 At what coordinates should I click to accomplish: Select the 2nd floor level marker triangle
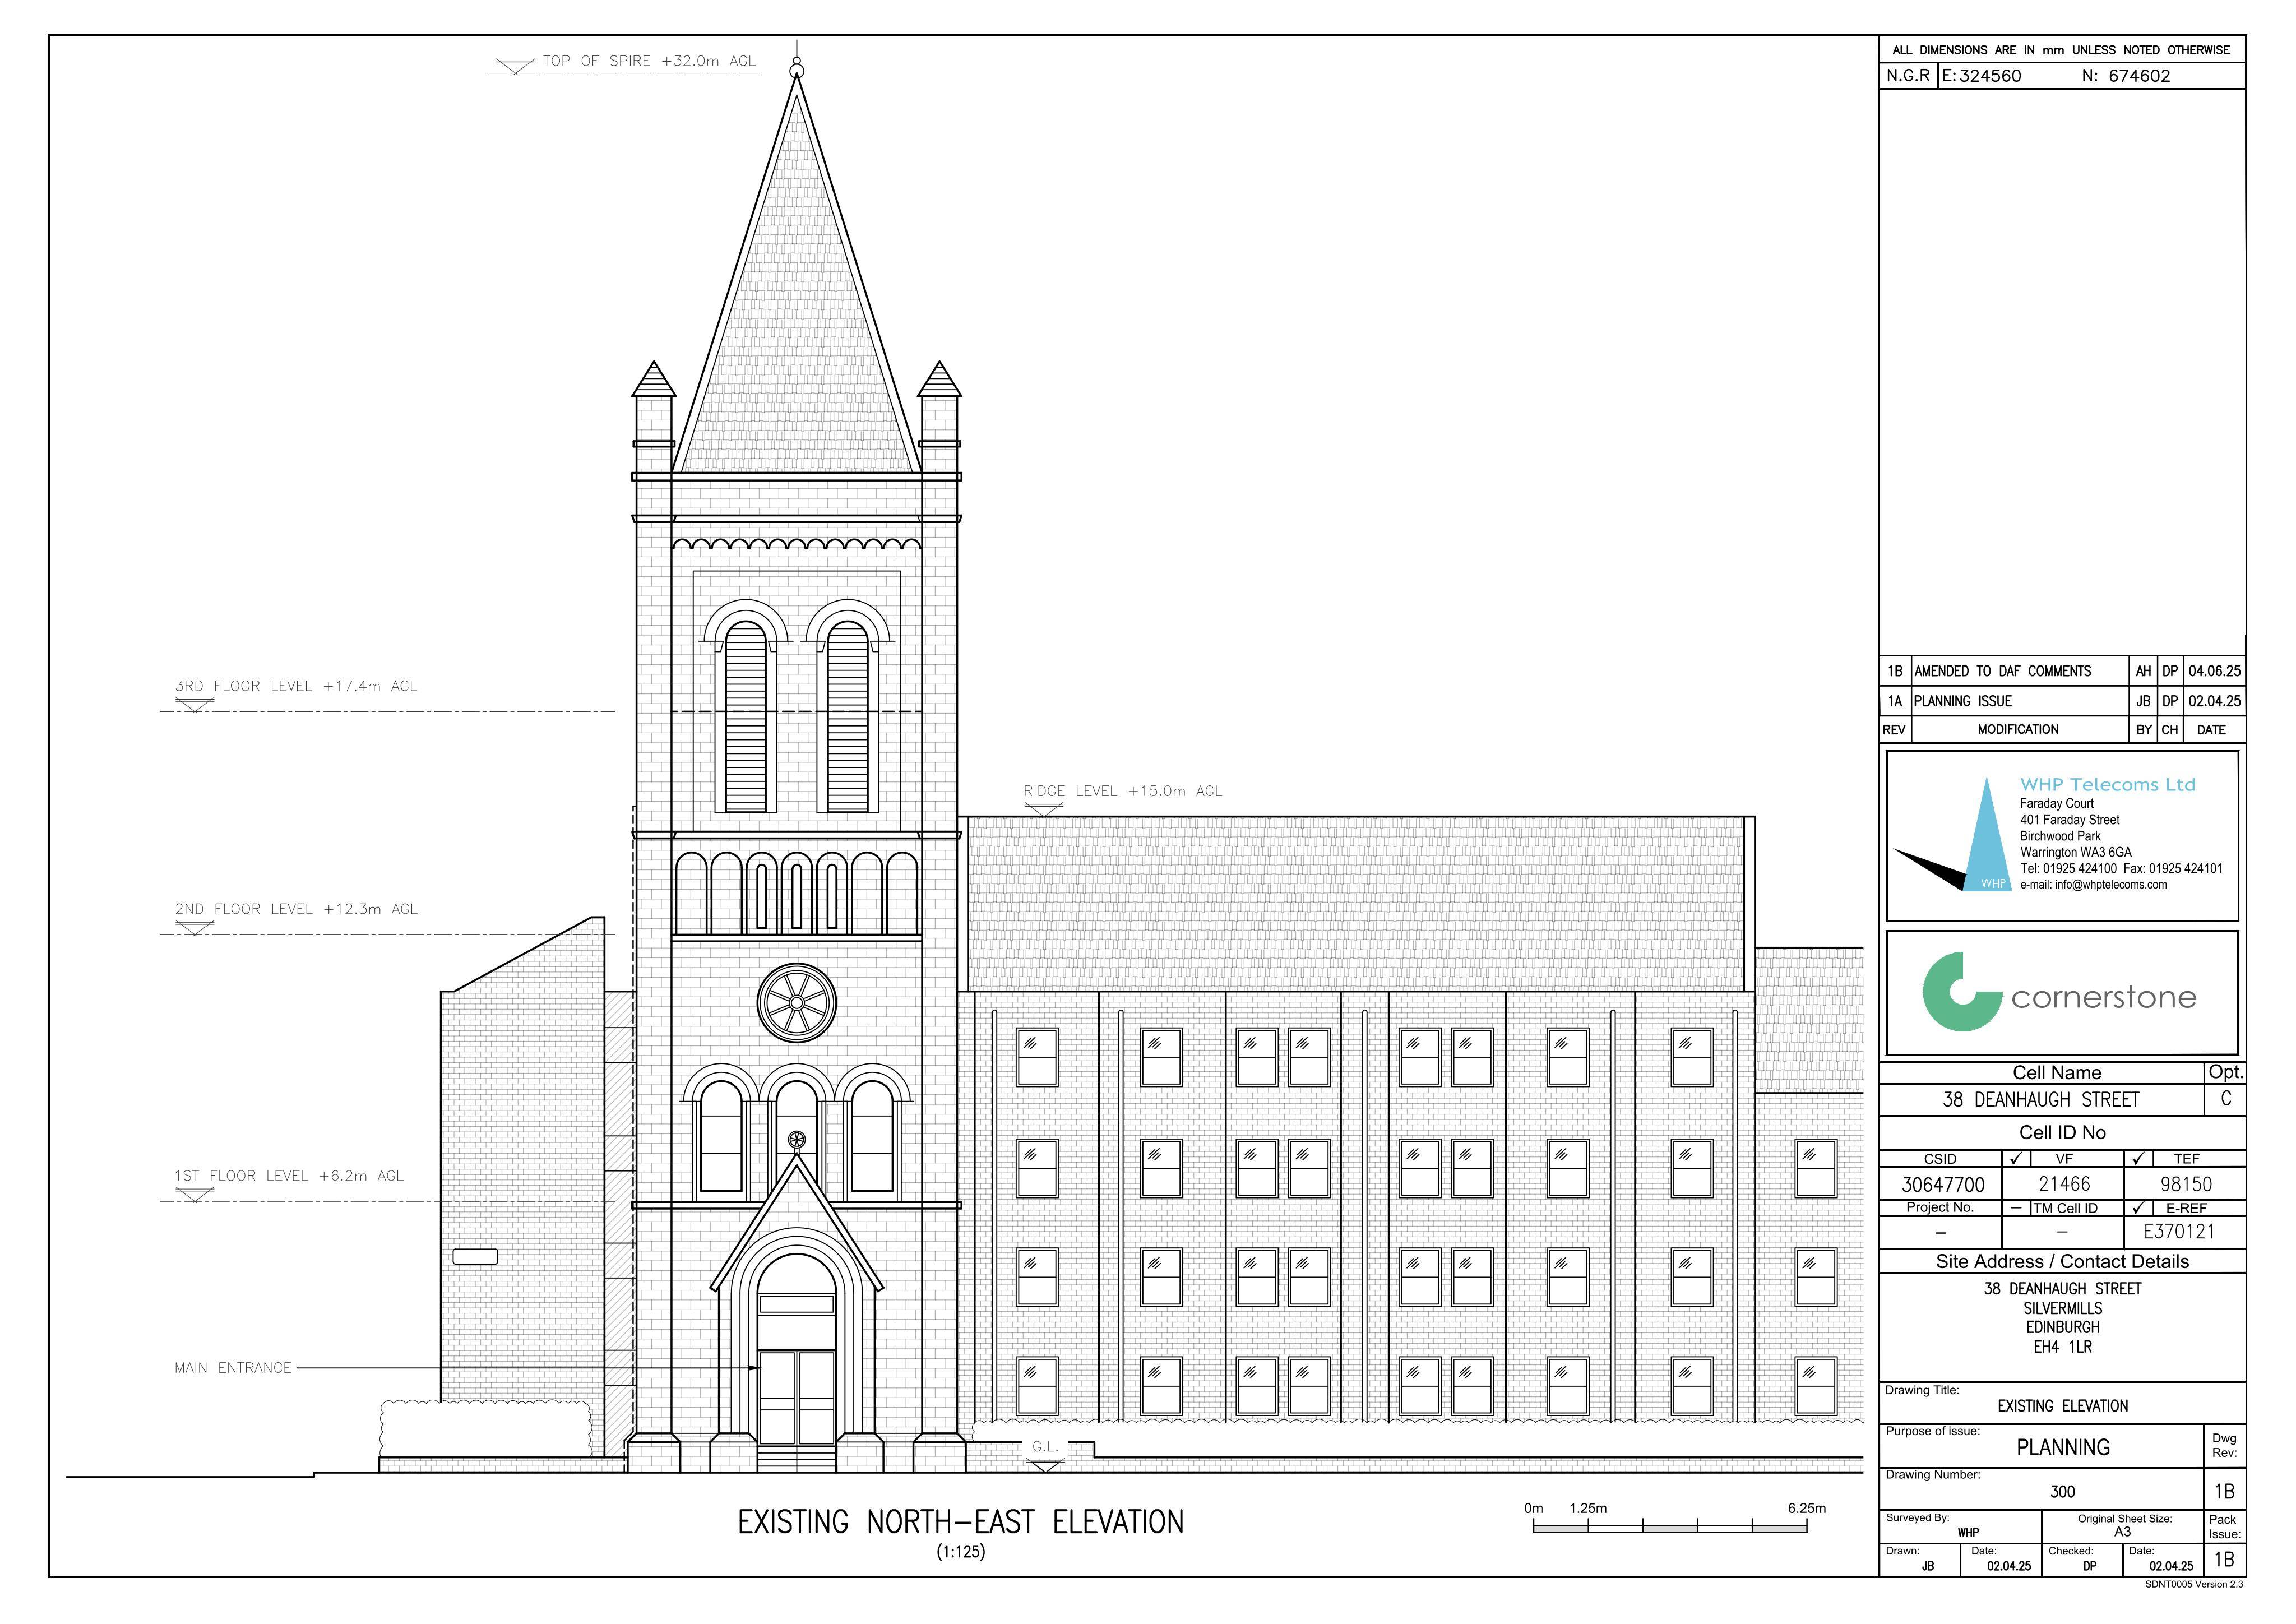click(194, 927)
